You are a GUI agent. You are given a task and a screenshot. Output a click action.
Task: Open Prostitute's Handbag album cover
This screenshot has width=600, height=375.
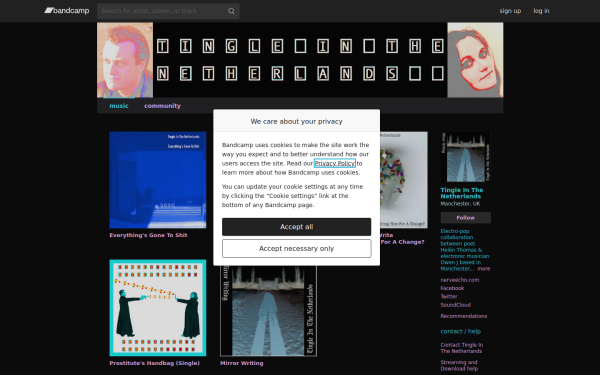[158, 308]
